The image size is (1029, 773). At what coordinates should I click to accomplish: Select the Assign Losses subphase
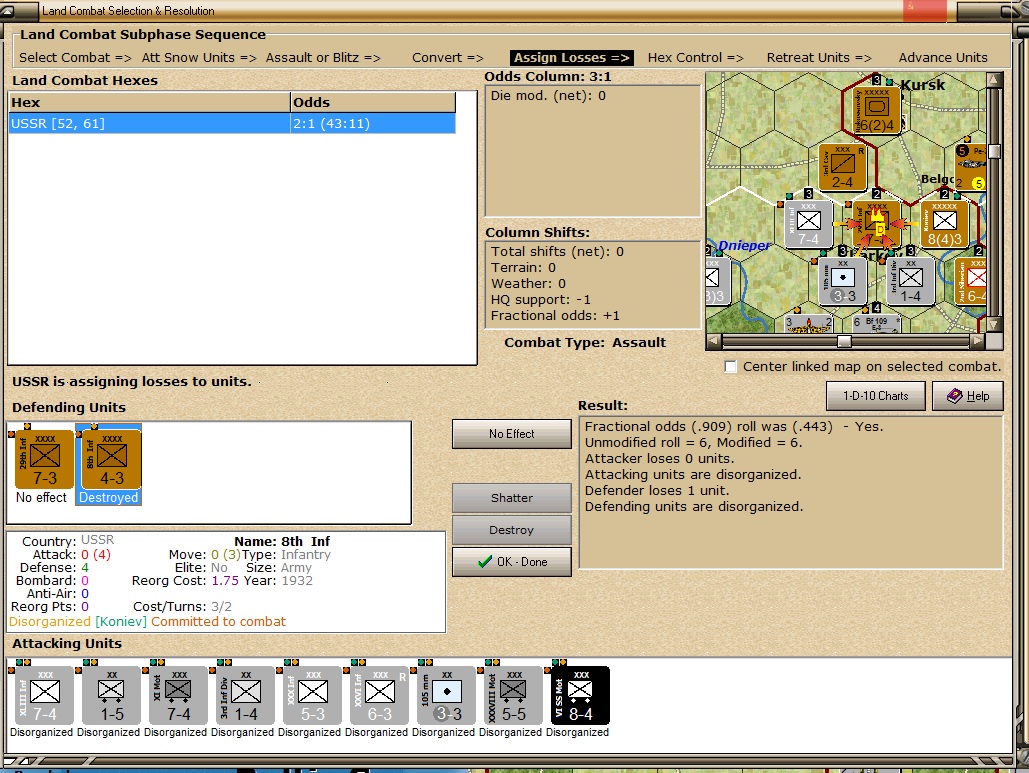pyautogui.click(x=572, y=58)
